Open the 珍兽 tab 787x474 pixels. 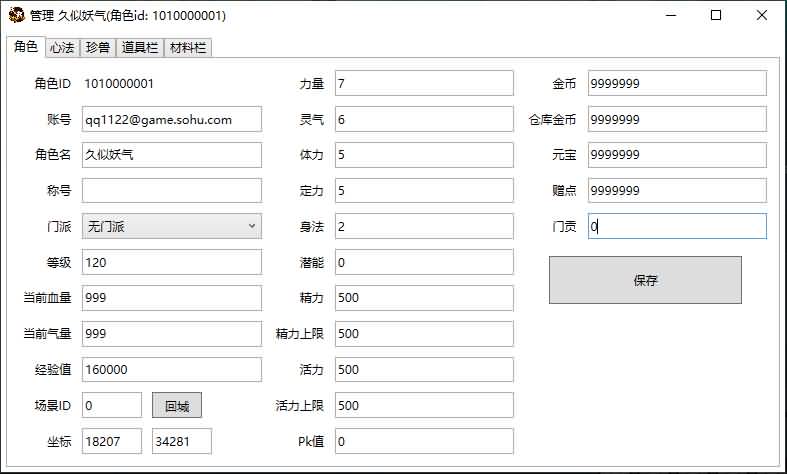pos(98,47)
